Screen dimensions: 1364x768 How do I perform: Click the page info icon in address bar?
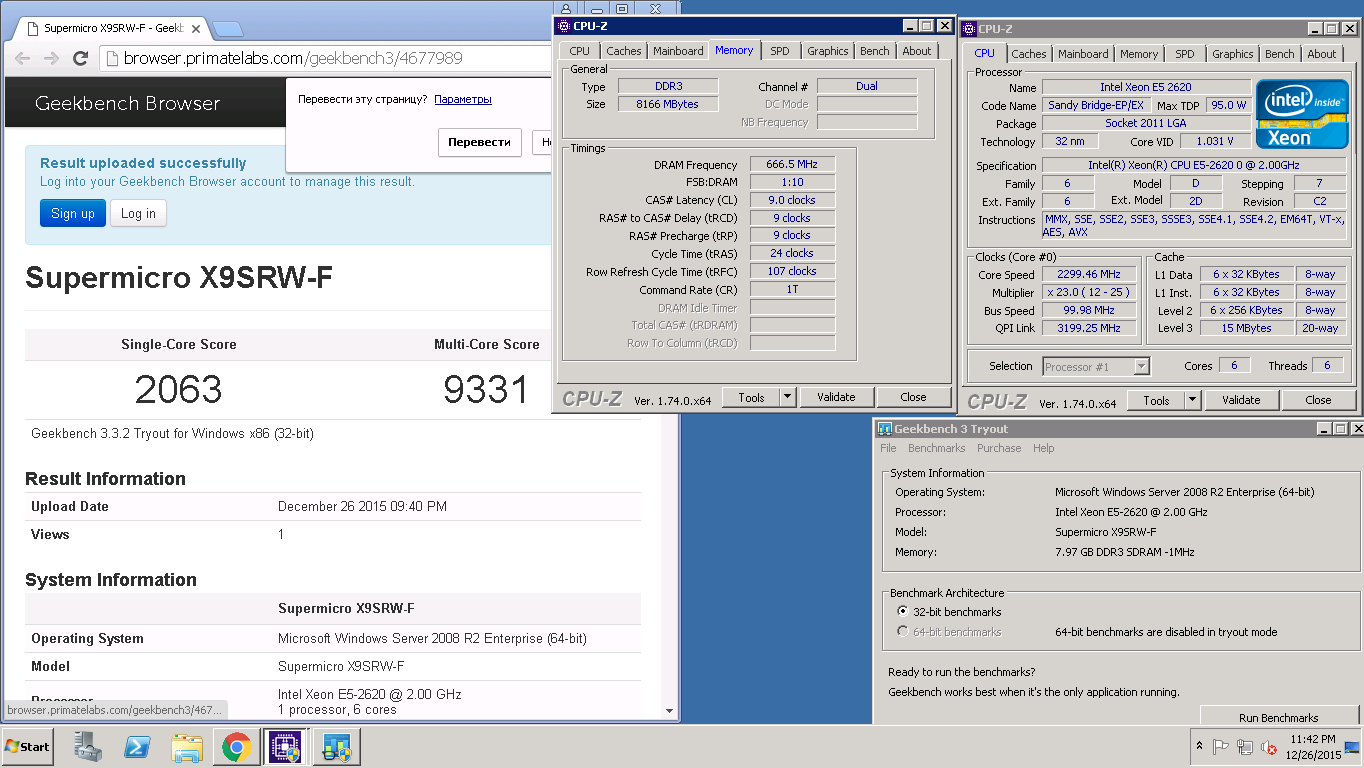point(112,59)
